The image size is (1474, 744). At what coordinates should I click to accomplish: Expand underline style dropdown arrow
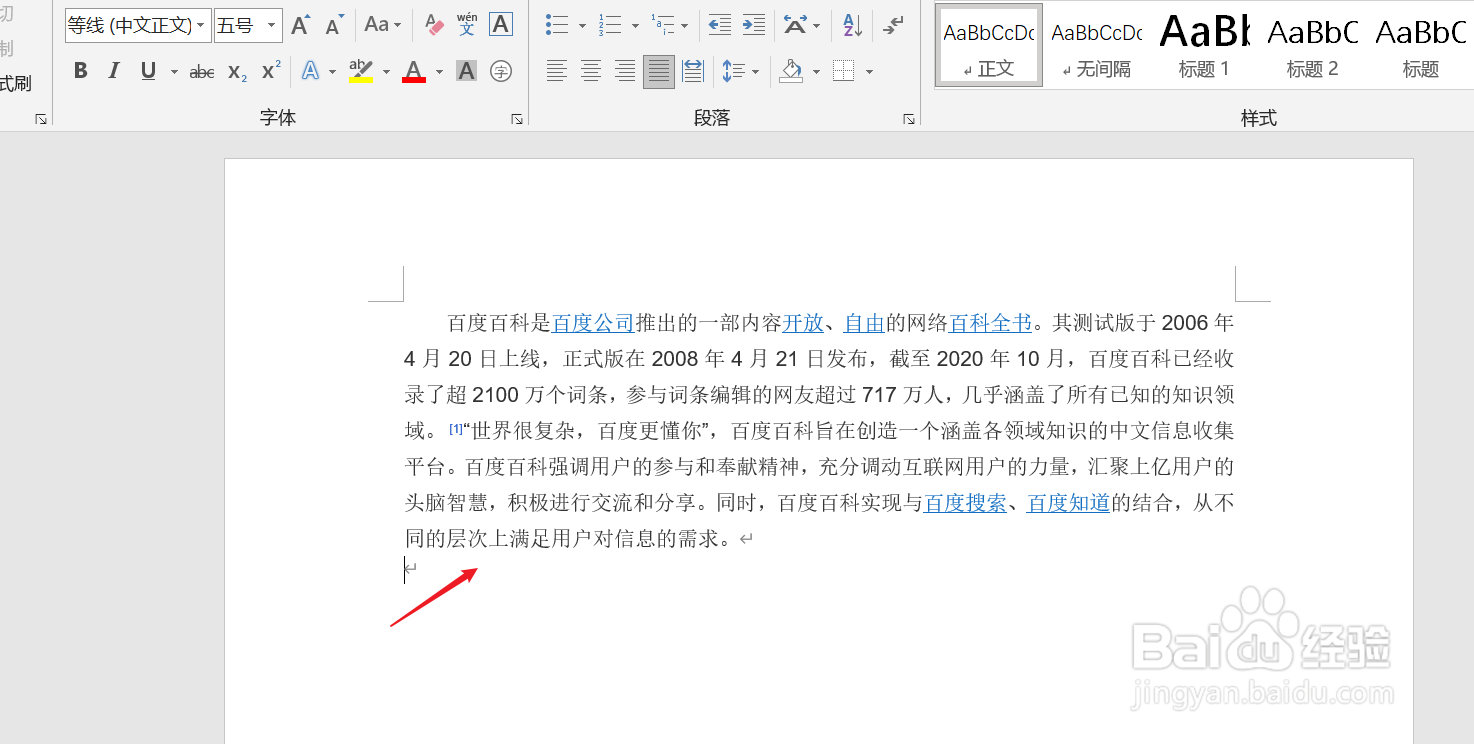click(174, 72)
